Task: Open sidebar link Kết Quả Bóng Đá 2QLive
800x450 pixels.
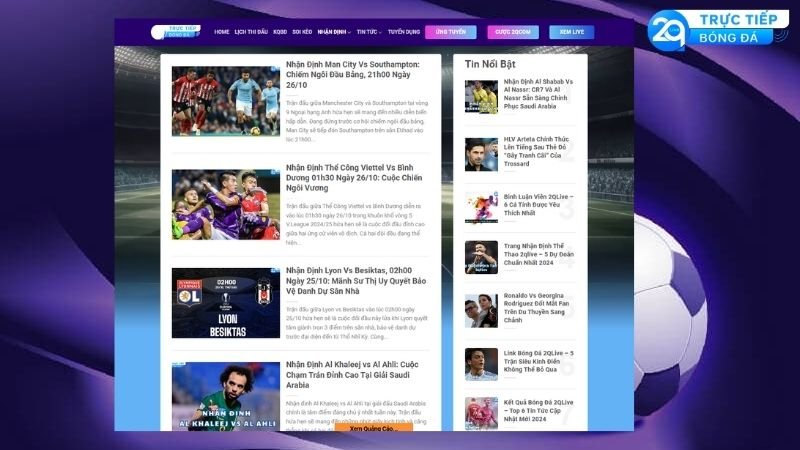Action: point(538,411)
